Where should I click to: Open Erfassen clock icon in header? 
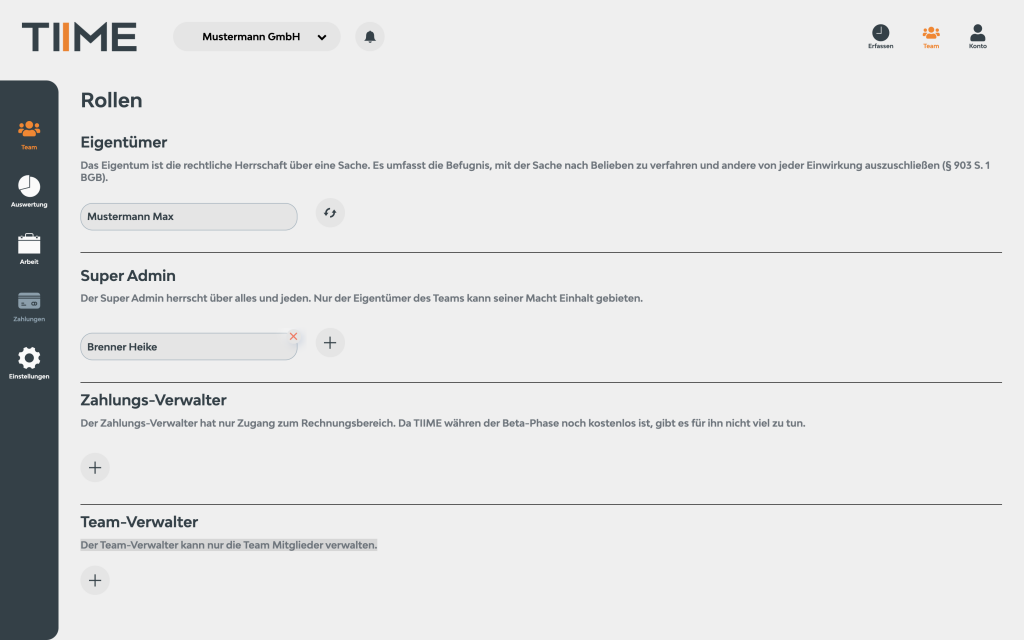pyautogui.click(x=880, y=37)
